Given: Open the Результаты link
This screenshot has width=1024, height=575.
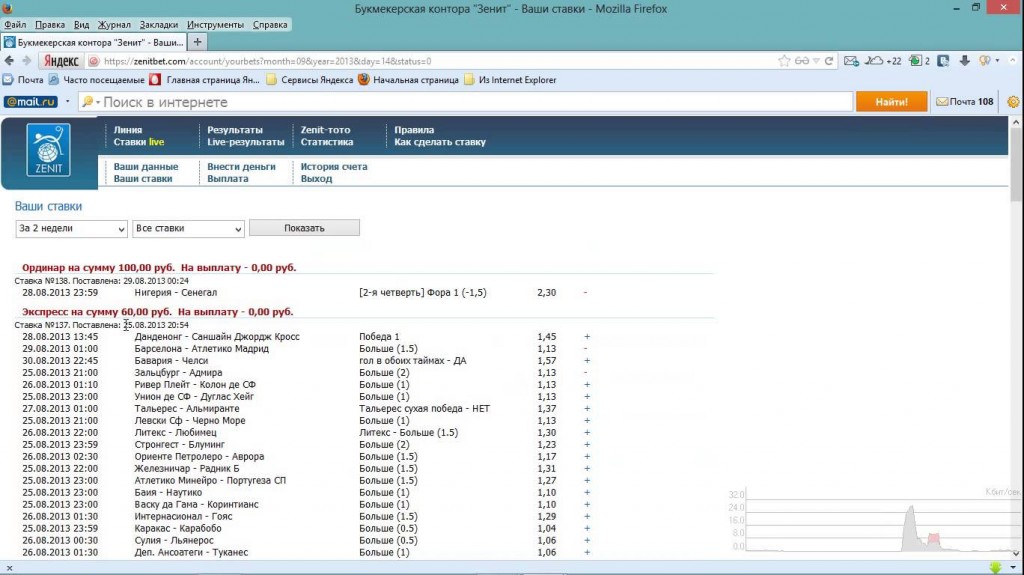Looking at the screenshot, I should [235, 130].
